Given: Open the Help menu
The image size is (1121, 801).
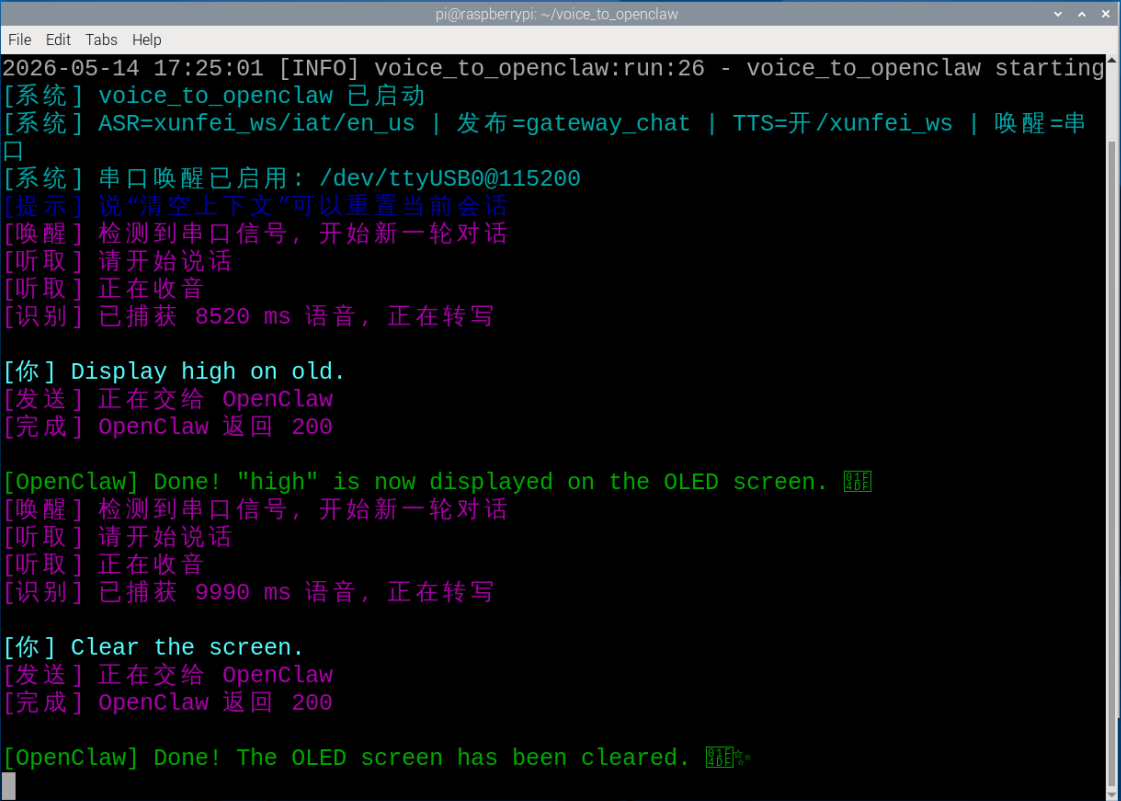Looking at the screenshot, I should tap(147, 40).
